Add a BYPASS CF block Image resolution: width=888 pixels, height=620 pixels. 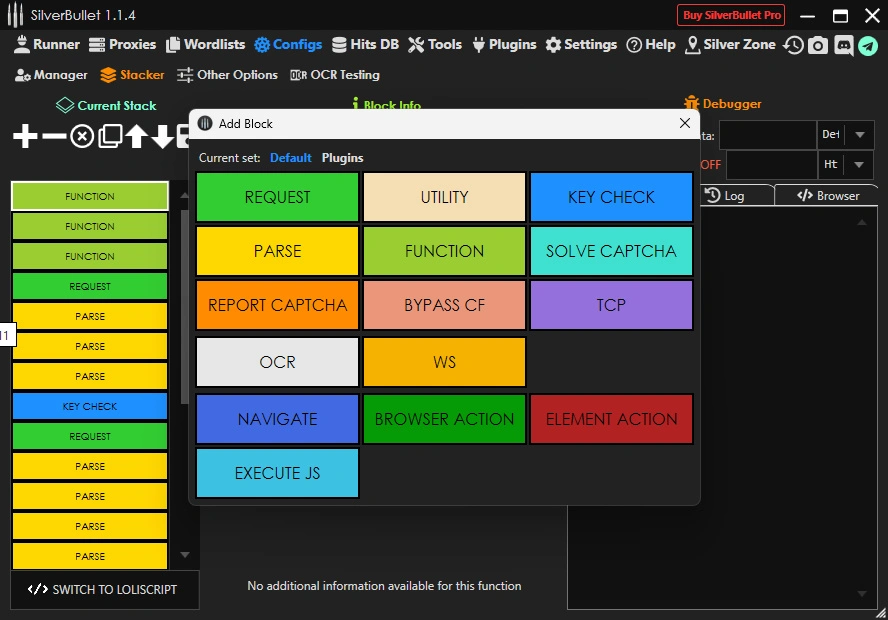point(445,305)
